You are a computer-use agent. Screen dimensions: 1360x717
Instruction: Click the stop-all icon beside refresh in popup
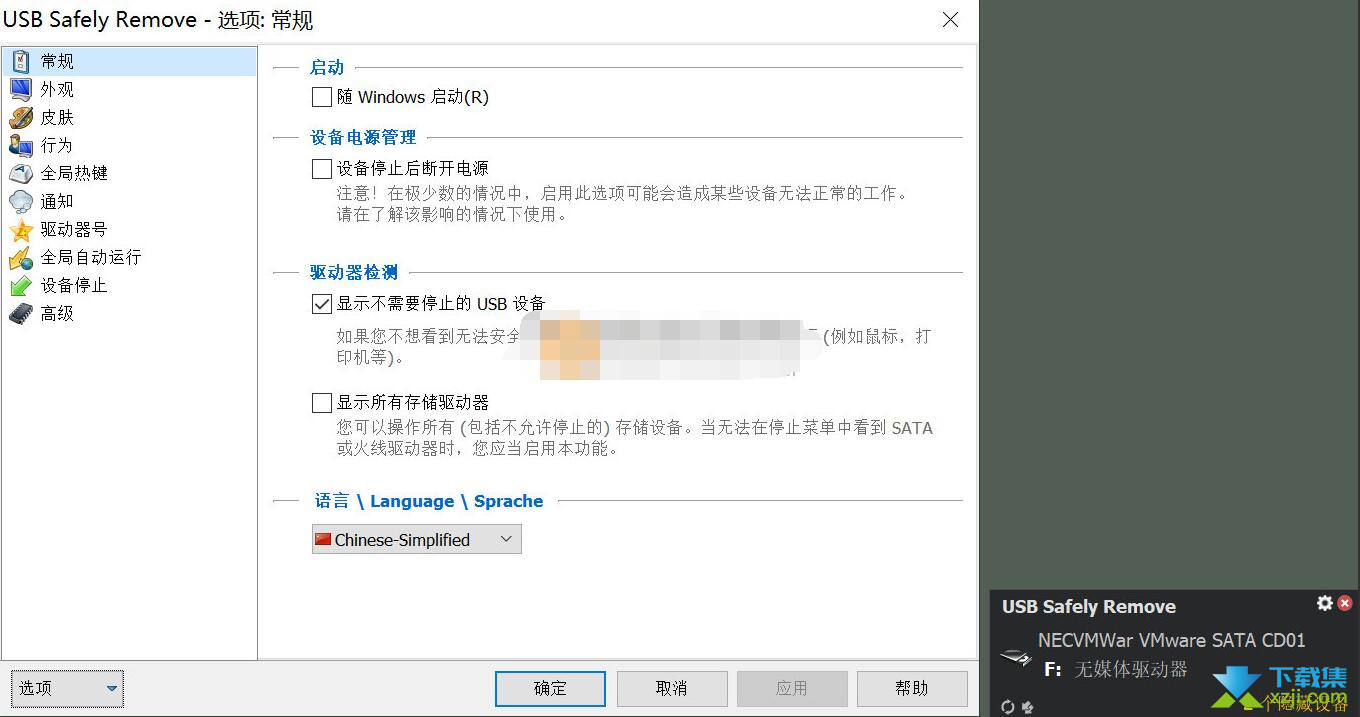pyautogui.click(x=1027, y=706)
